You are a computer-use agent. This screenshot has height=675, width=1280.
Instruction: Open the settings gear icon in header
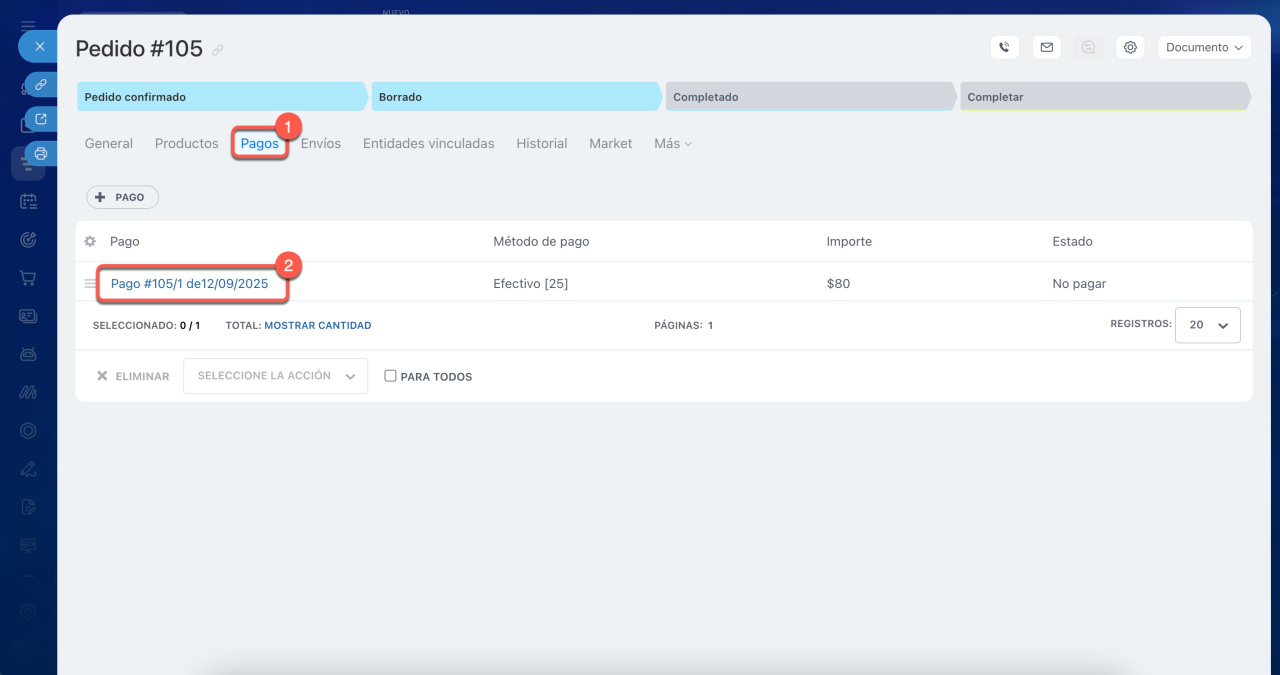click(x=1130, y=47)
